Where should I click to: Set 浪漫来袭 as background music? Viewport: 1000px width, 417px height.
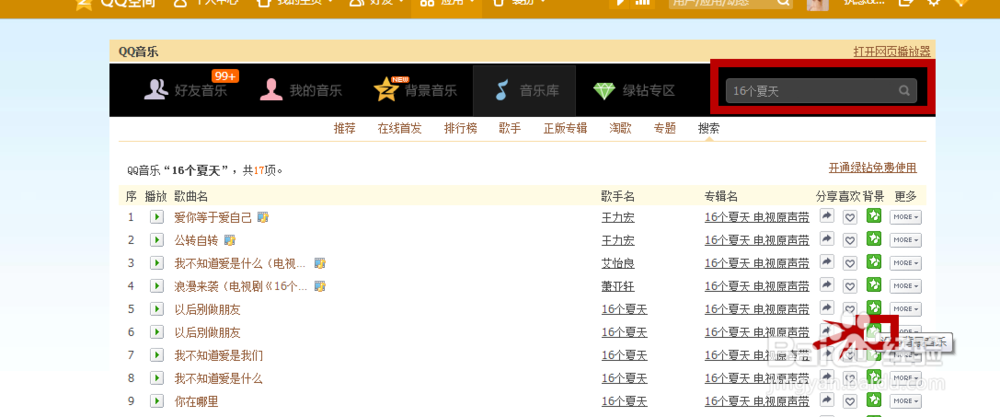[x=874, y=285]
